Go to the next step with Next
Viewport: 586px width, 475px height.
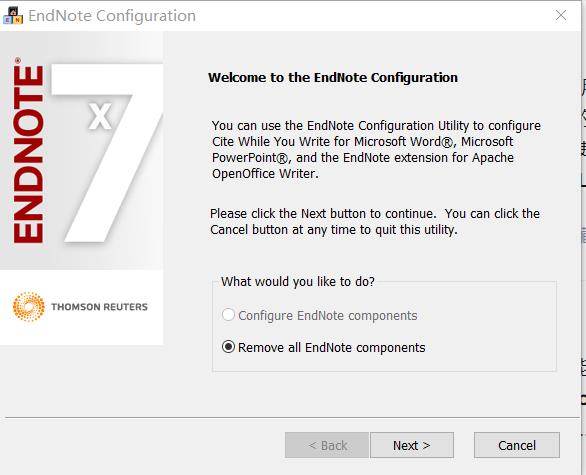click(x=412, y=445)
